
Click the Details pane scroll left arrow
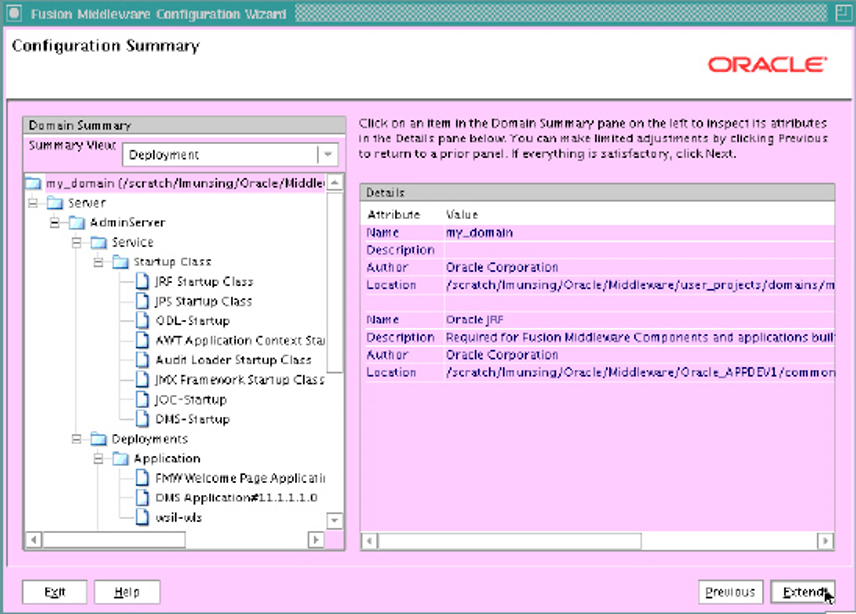(x=370, y=541)
